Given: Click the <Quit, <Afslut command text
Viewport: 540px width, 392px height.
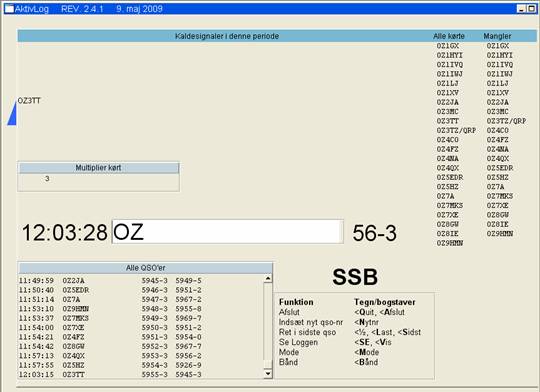Looking at the screenshot, I should [380, 312].
